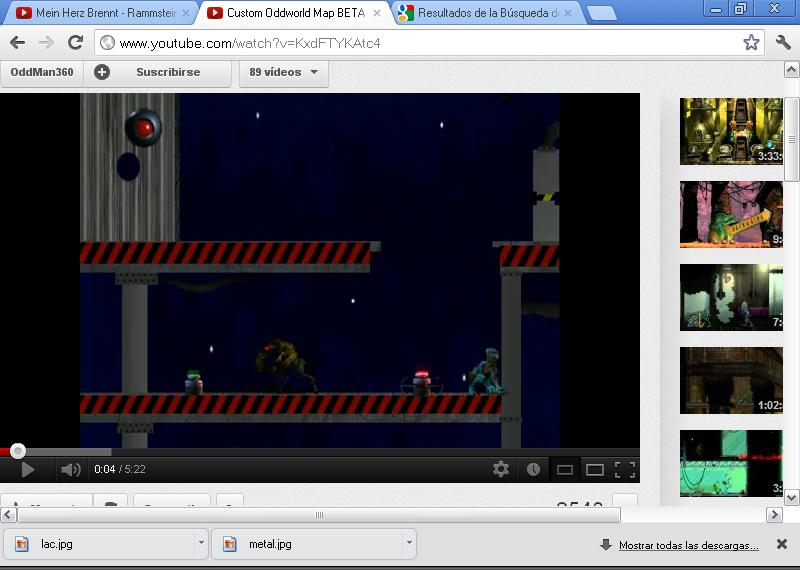The height and width of the screenshot is (570, 800).
Task: Close the downloads bar
Action: [782, 544]
